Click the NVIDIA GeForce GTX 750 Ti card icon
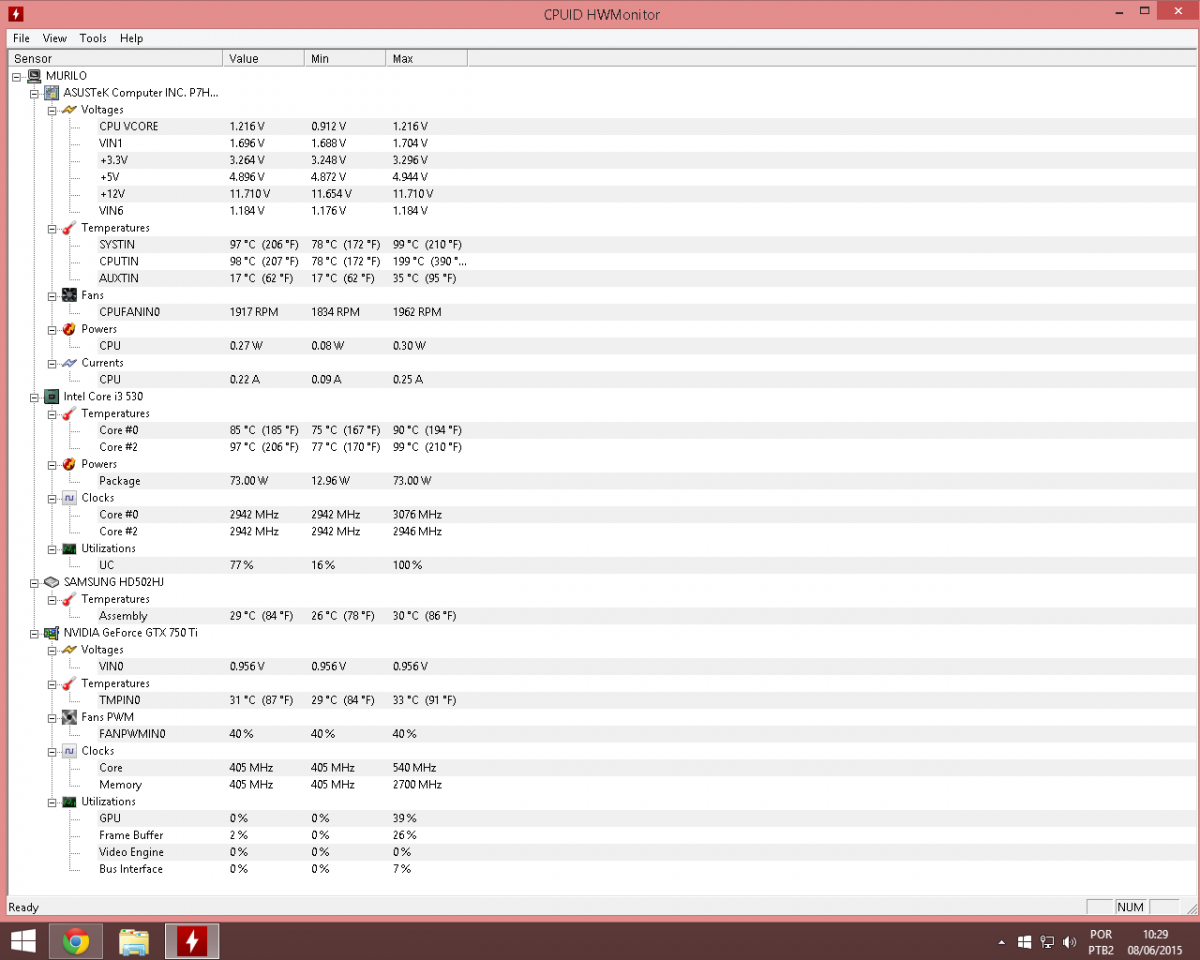Viewport: 1200px width, 960px height. point(51,633)
